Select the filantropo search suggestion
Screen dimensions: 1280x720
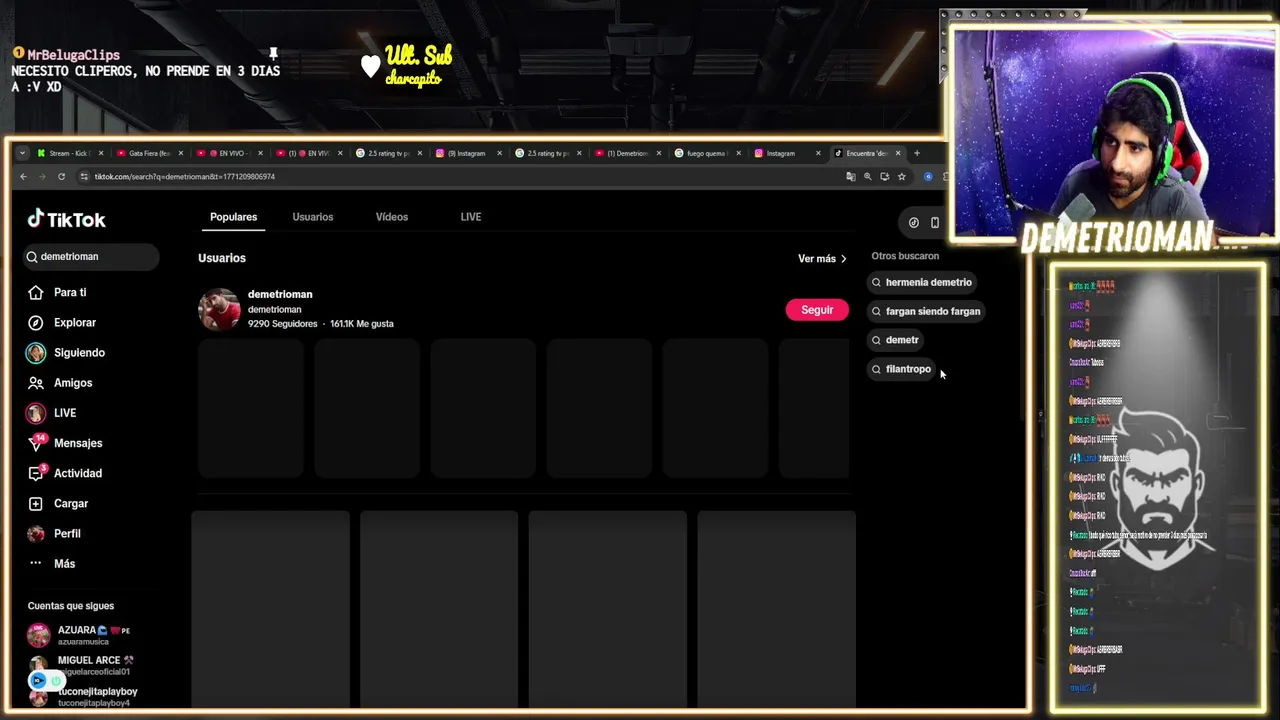coord(901,369)
